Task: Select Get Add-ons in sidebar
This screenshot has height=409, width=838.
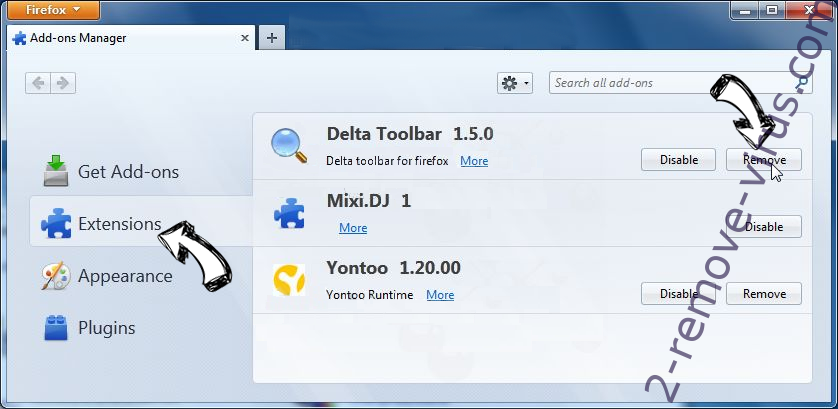Action: tap(128, 172)
